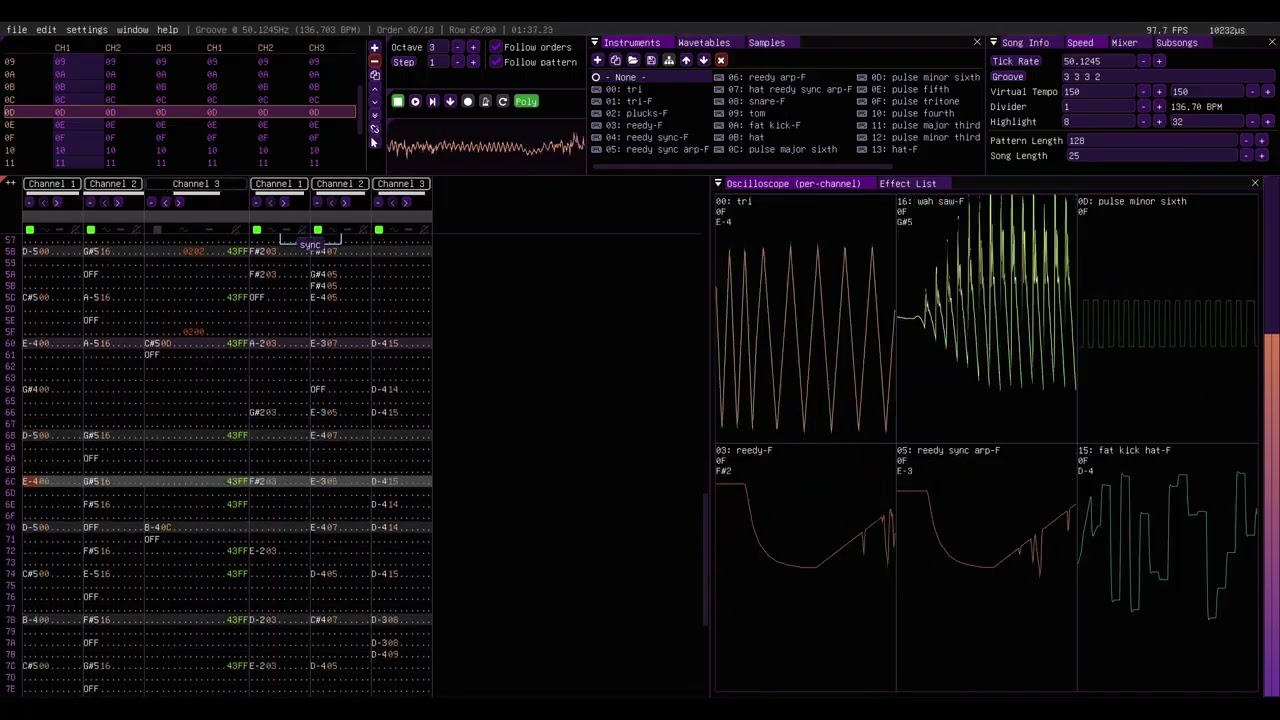Screen dimensions: 1280x720
Task: Stop playback with the green stop button
Action: click(398, 101)
